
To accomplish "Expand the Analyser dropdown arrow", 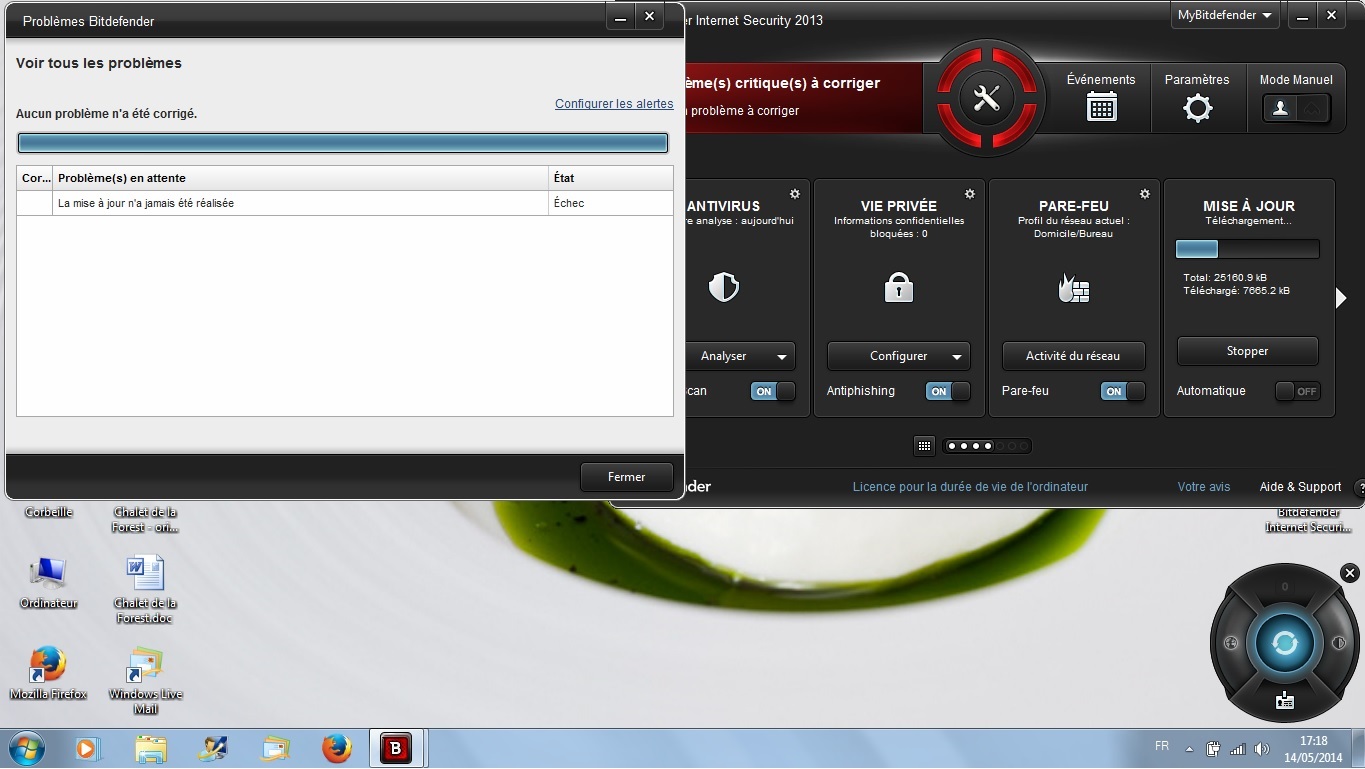I will (781, 357).
